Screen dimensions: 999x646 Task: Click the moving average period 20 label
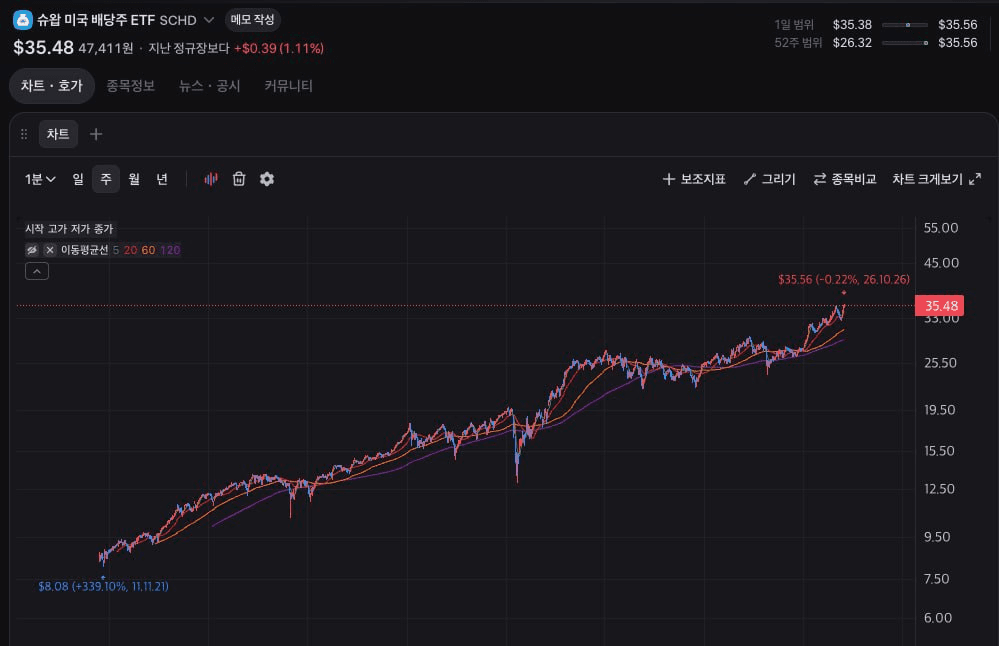(131, 250)
